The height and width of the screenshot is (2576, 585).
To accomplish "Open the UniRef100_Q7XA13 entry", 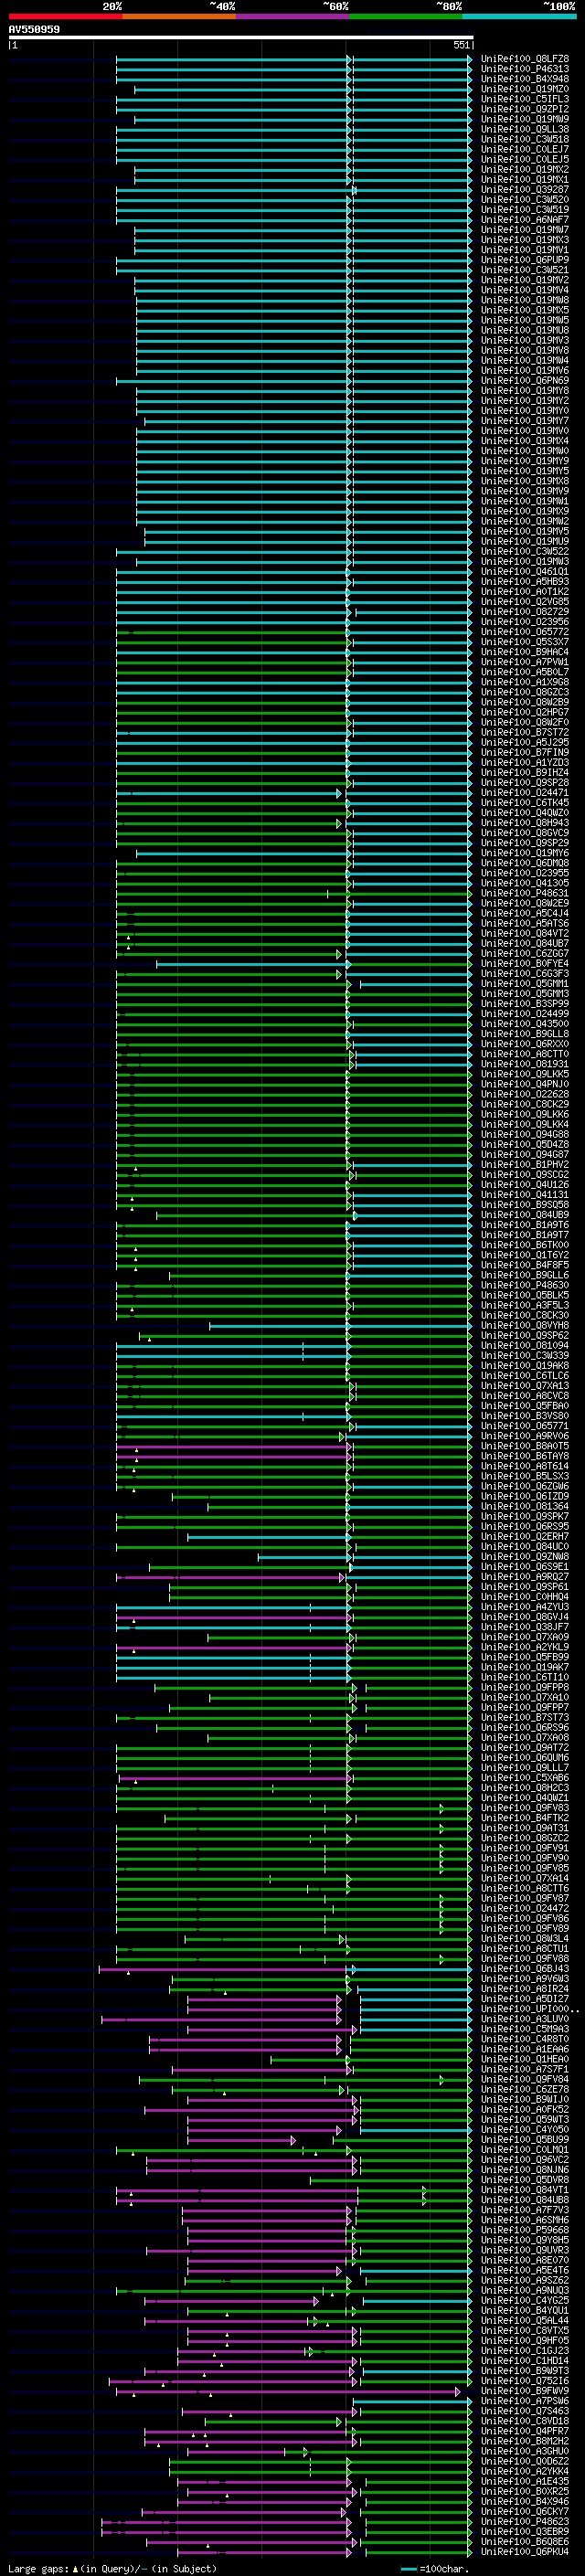I will tap(525, 1386).
